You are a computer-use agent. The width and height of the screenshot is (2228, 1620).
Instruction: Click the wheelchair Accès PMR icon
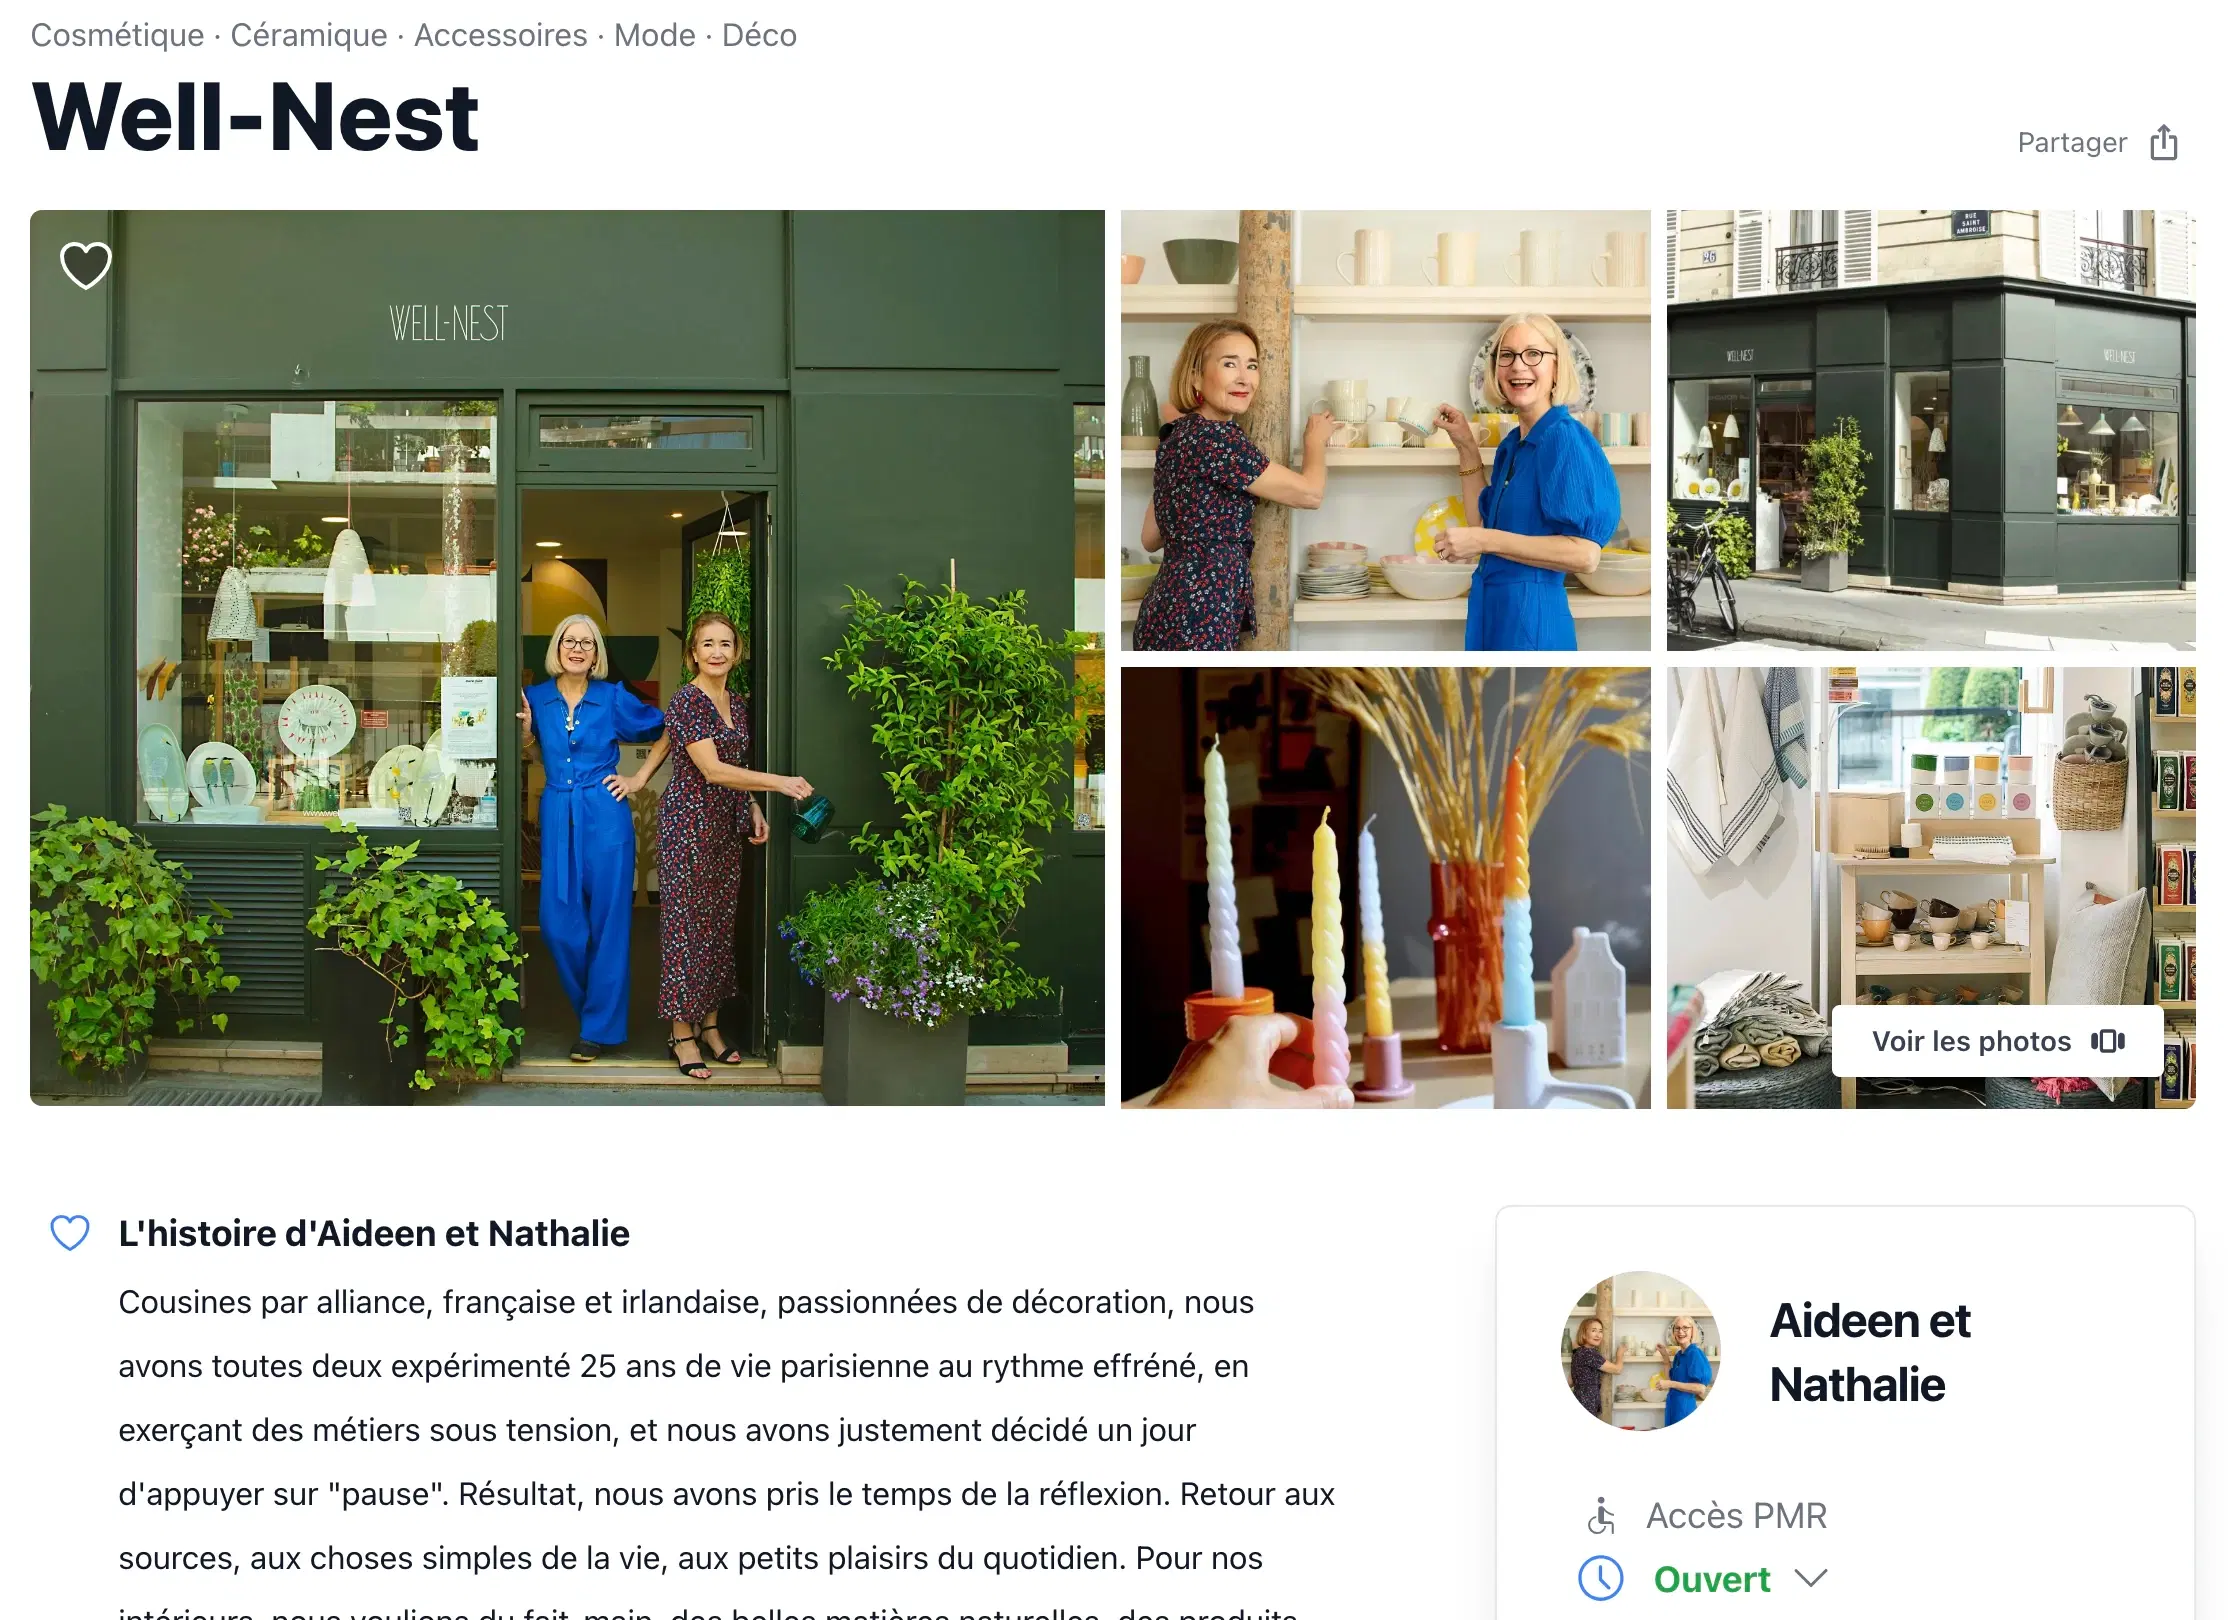pyautogui.click(x=1601, y=1516)
